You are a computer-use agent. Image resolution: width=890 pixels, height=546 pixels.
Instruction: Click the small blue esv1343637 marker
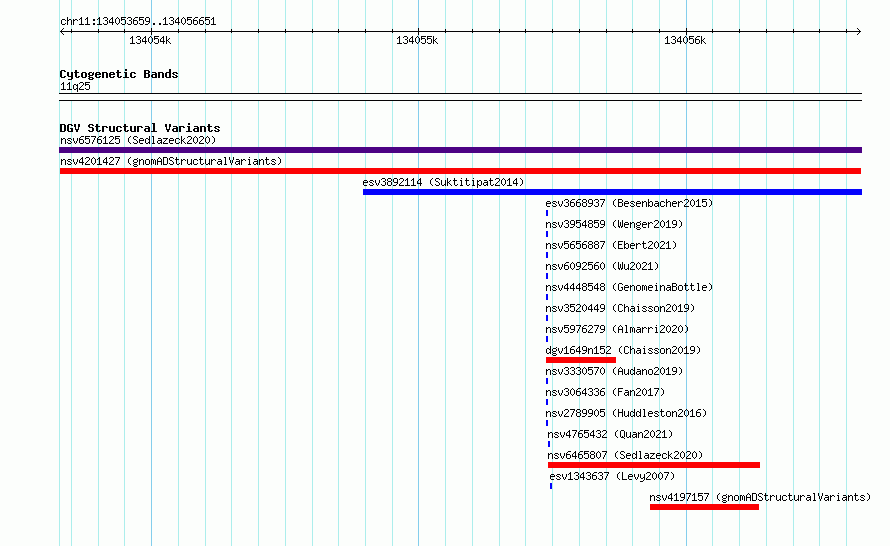pos(551,486)
